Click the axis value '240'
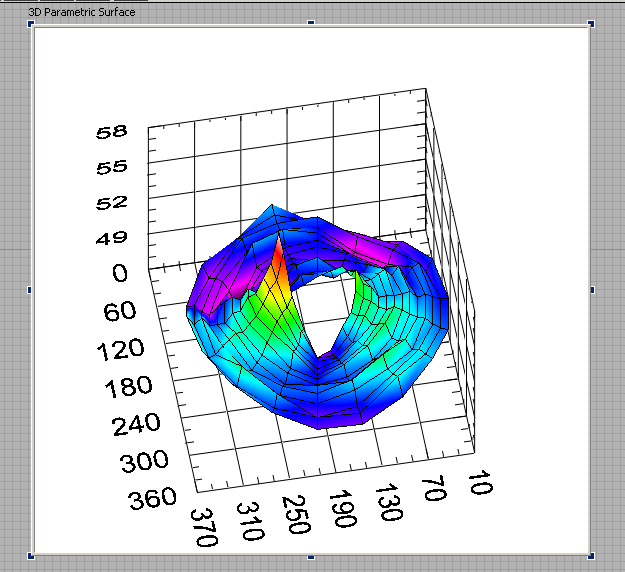The width and height of the screenshot is (625, 572). tap(136, 425)
